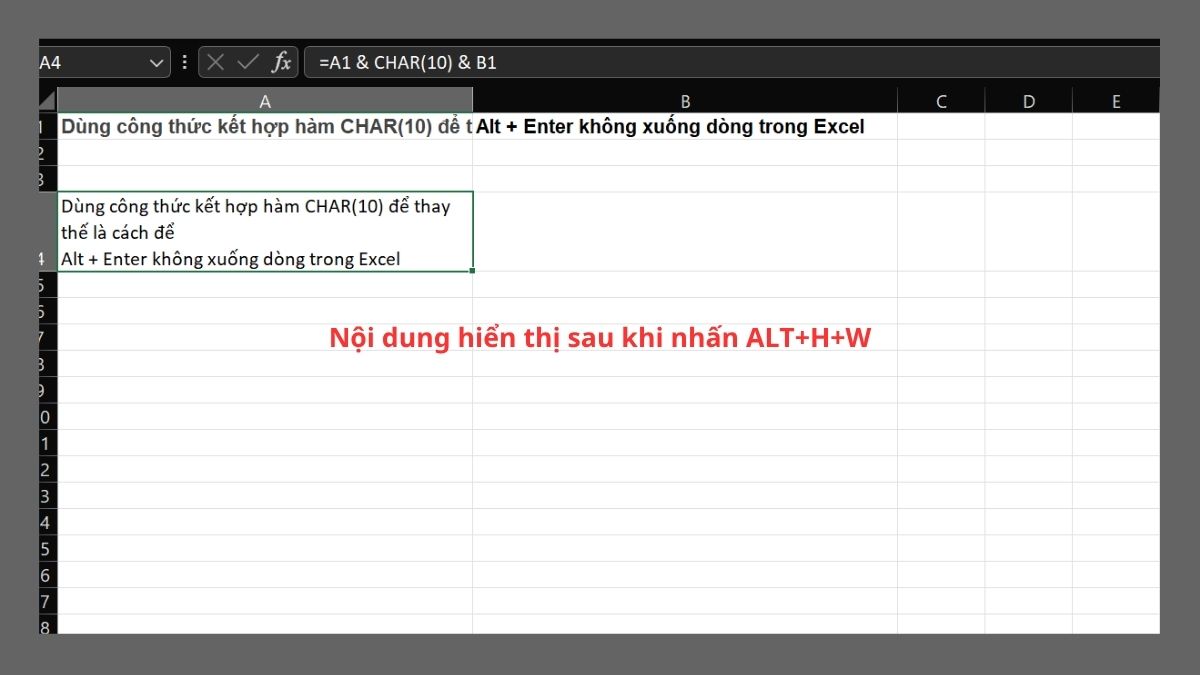
Task: Click cell B1 with the Alt + Enter text
Action: (685, 127)
